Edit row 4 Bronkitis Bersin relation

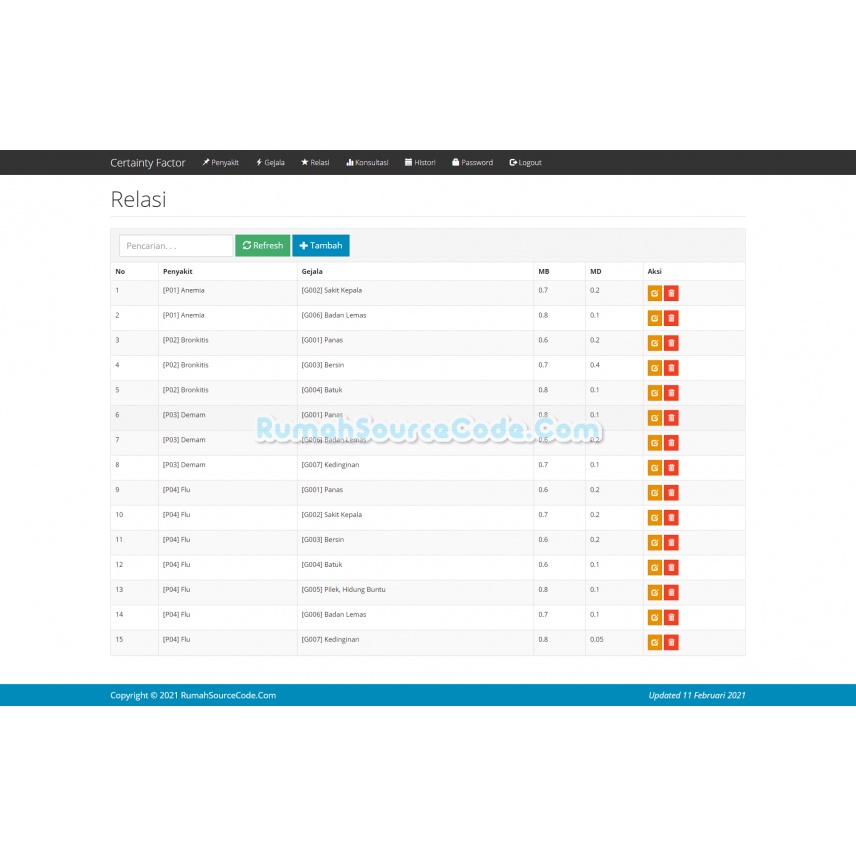coord(655,368)
